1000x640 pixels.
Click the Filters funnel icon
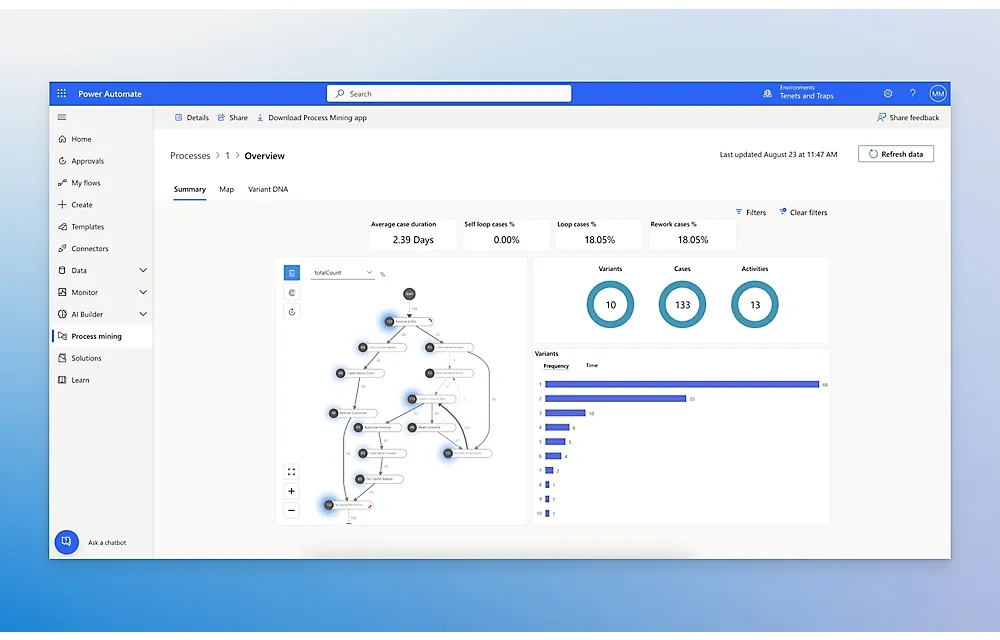click(x=739, y=212)
